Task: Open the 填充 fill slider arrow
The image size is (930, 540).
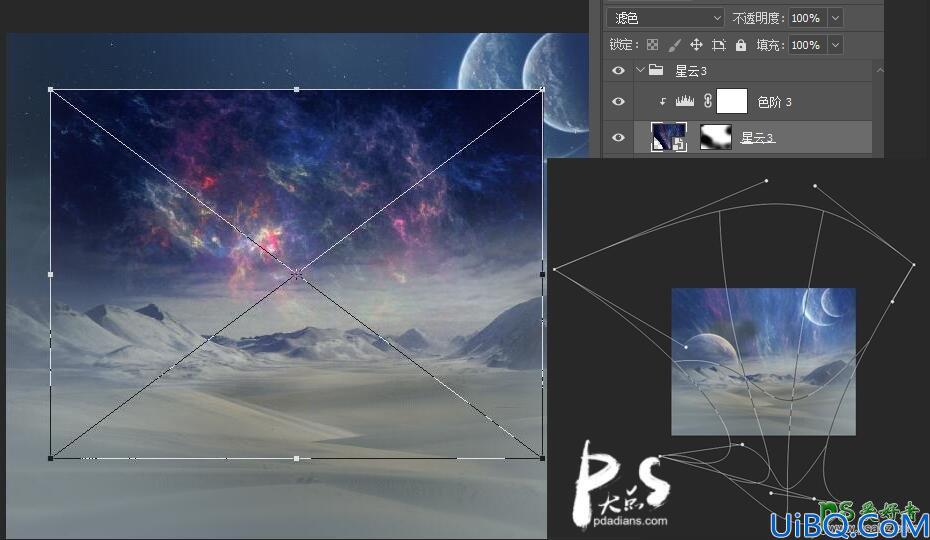Action: 835,45
